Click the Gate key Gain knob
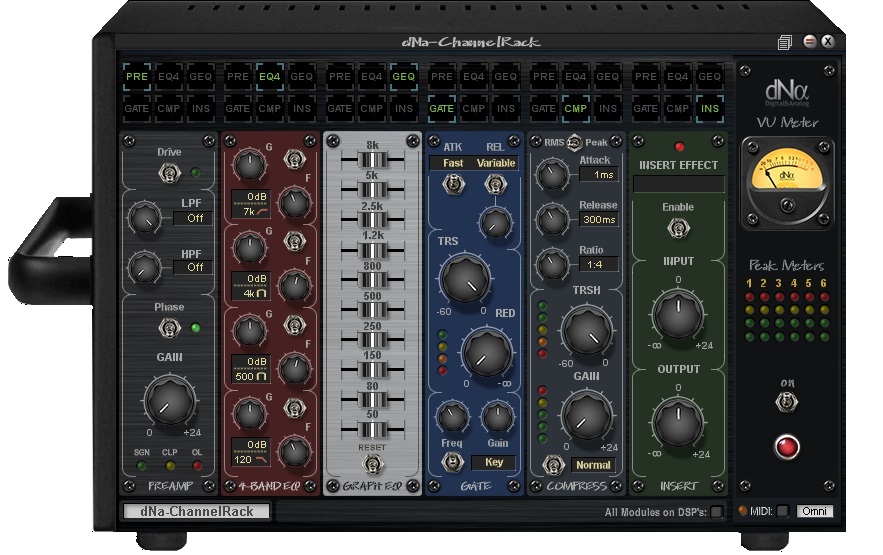 (497, 418)
